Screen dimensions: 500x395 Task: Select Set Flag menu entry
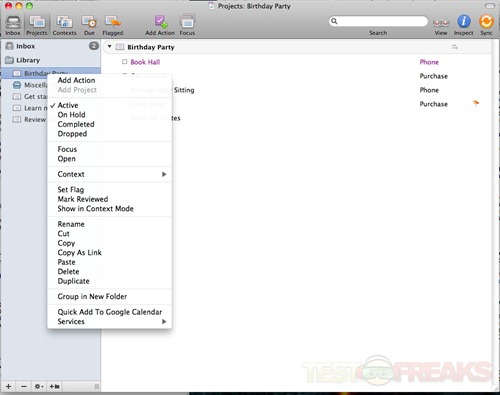point(71,190)
